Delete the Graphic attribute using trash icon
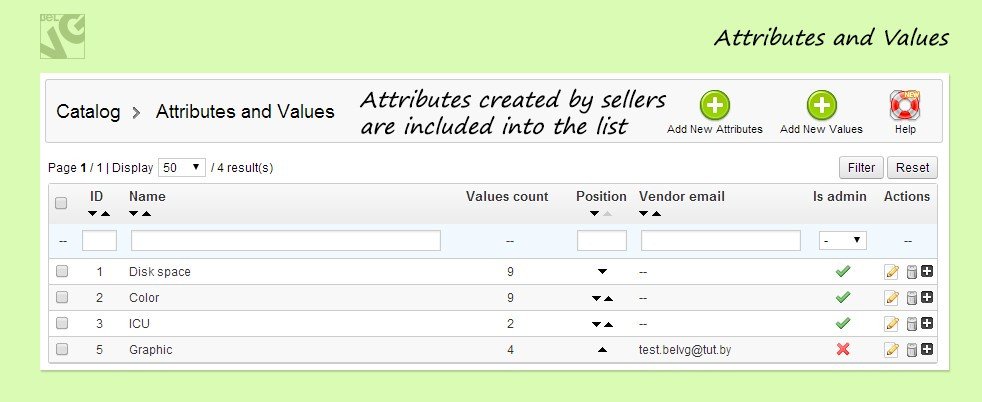The width and height of the screenshot is (982, 402). click(911, 349)
